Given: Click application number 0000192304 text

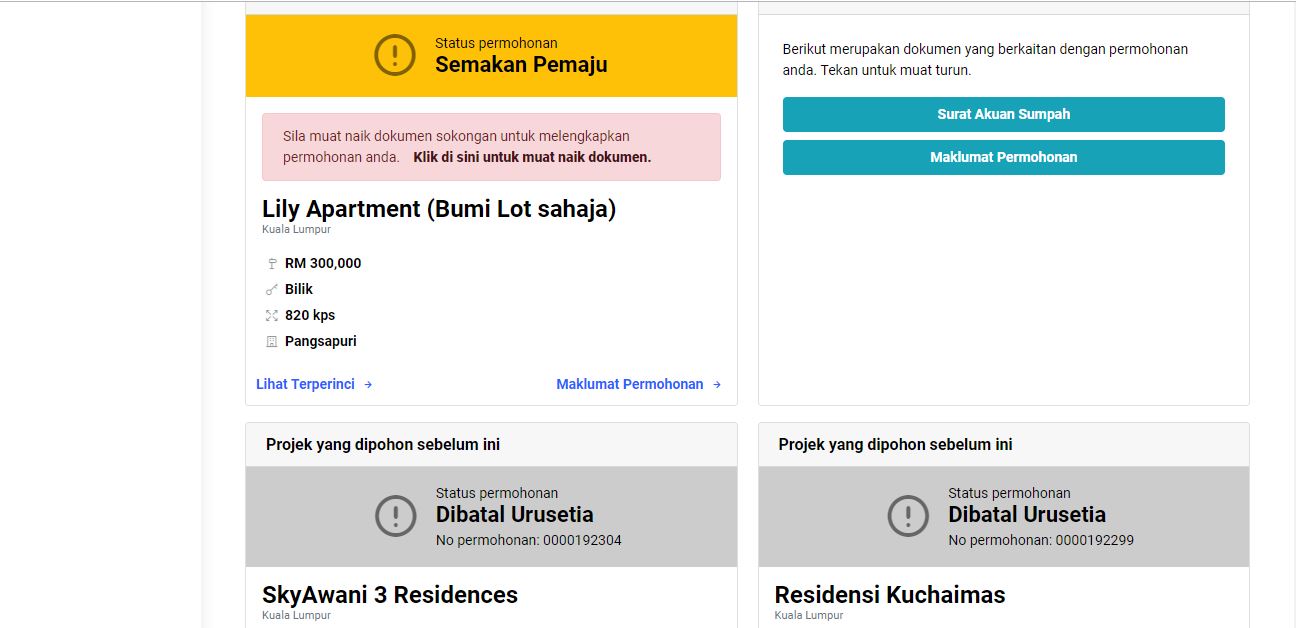Looking at the screenshot, I should tap(529, 540).
